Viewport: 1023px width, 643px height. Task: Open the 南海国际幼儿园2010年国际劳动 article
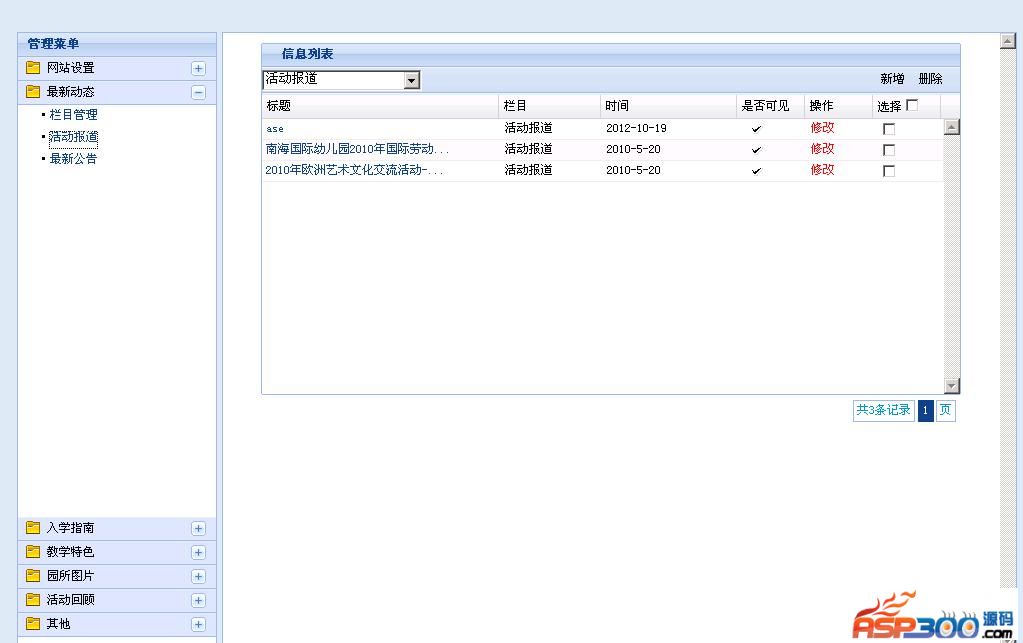coord(357,149)
